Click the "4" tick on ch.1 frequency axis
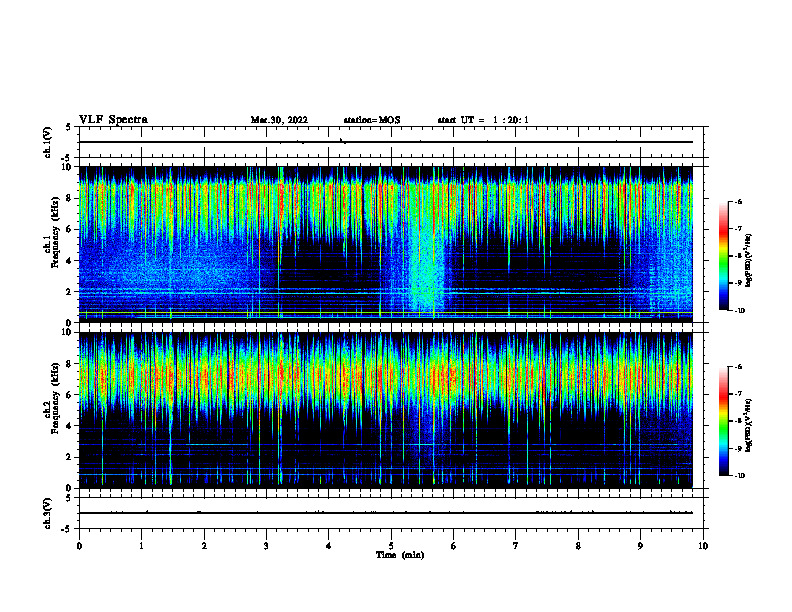The width and height of the screenshot is (792, 612). coord(70,261)
